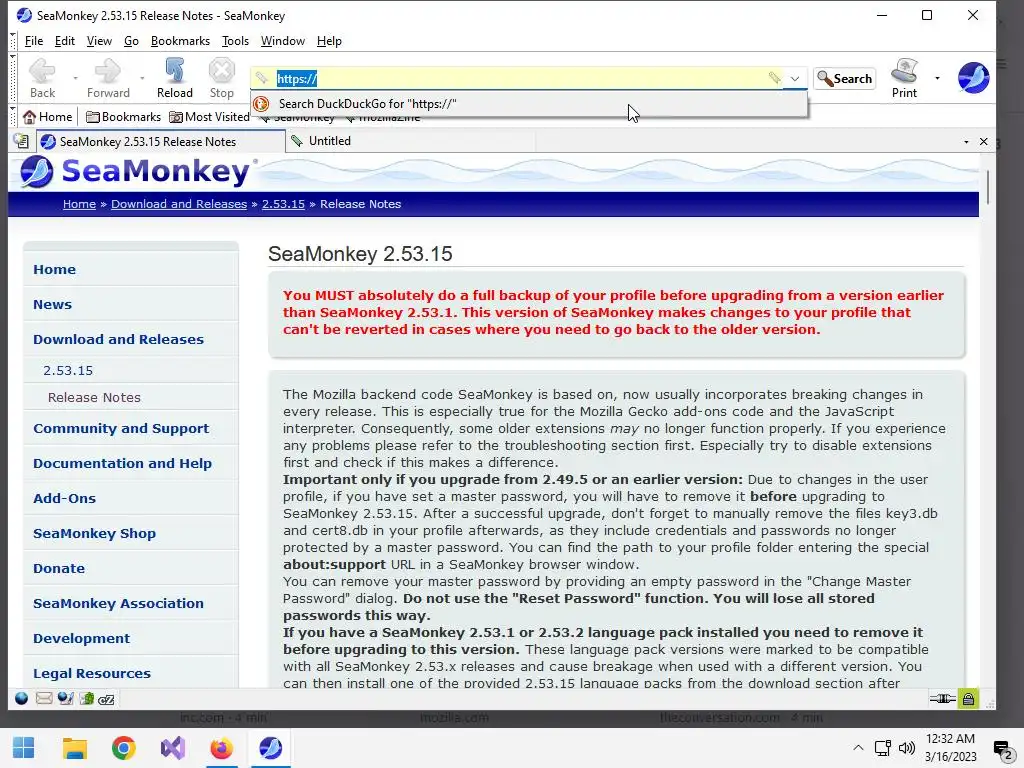Open File Explorer from the taskbar
The width and height of the screenshot is (1024, 768).
pyautogui.click(x=74, y=748)
